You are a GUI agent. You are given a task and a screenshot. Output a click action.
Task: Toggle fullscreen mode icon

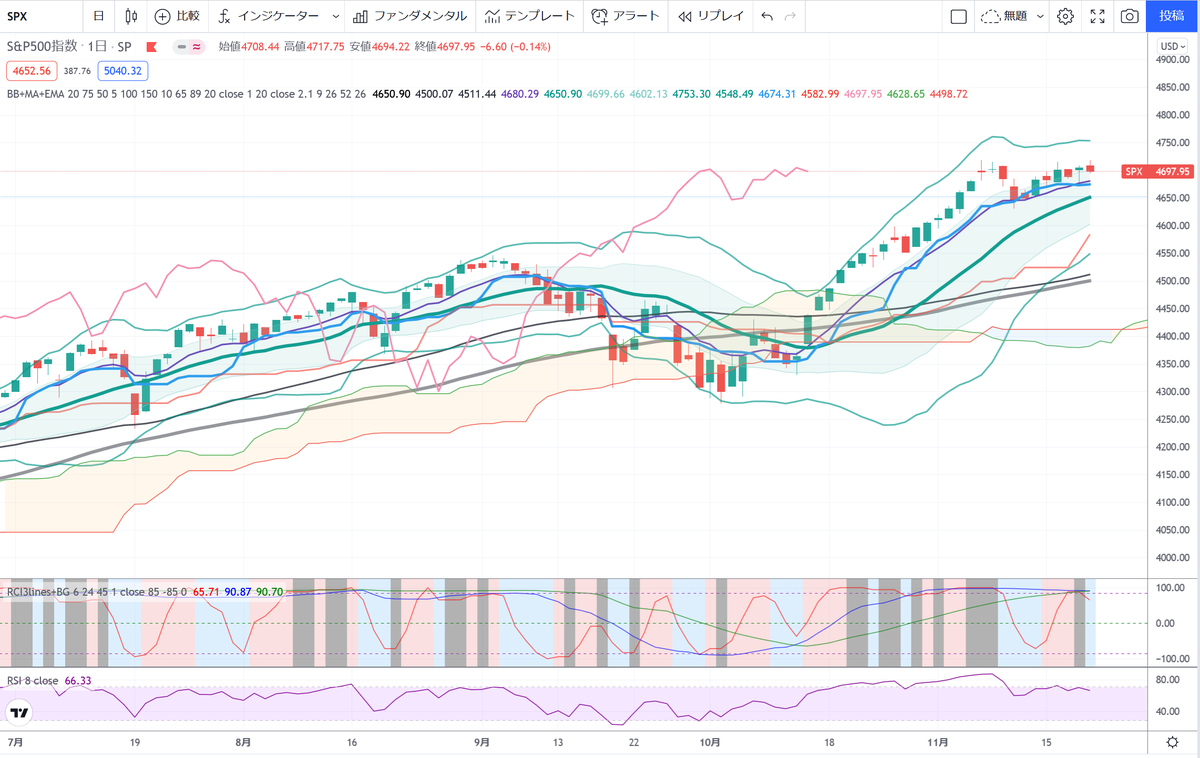(1097, 16)
